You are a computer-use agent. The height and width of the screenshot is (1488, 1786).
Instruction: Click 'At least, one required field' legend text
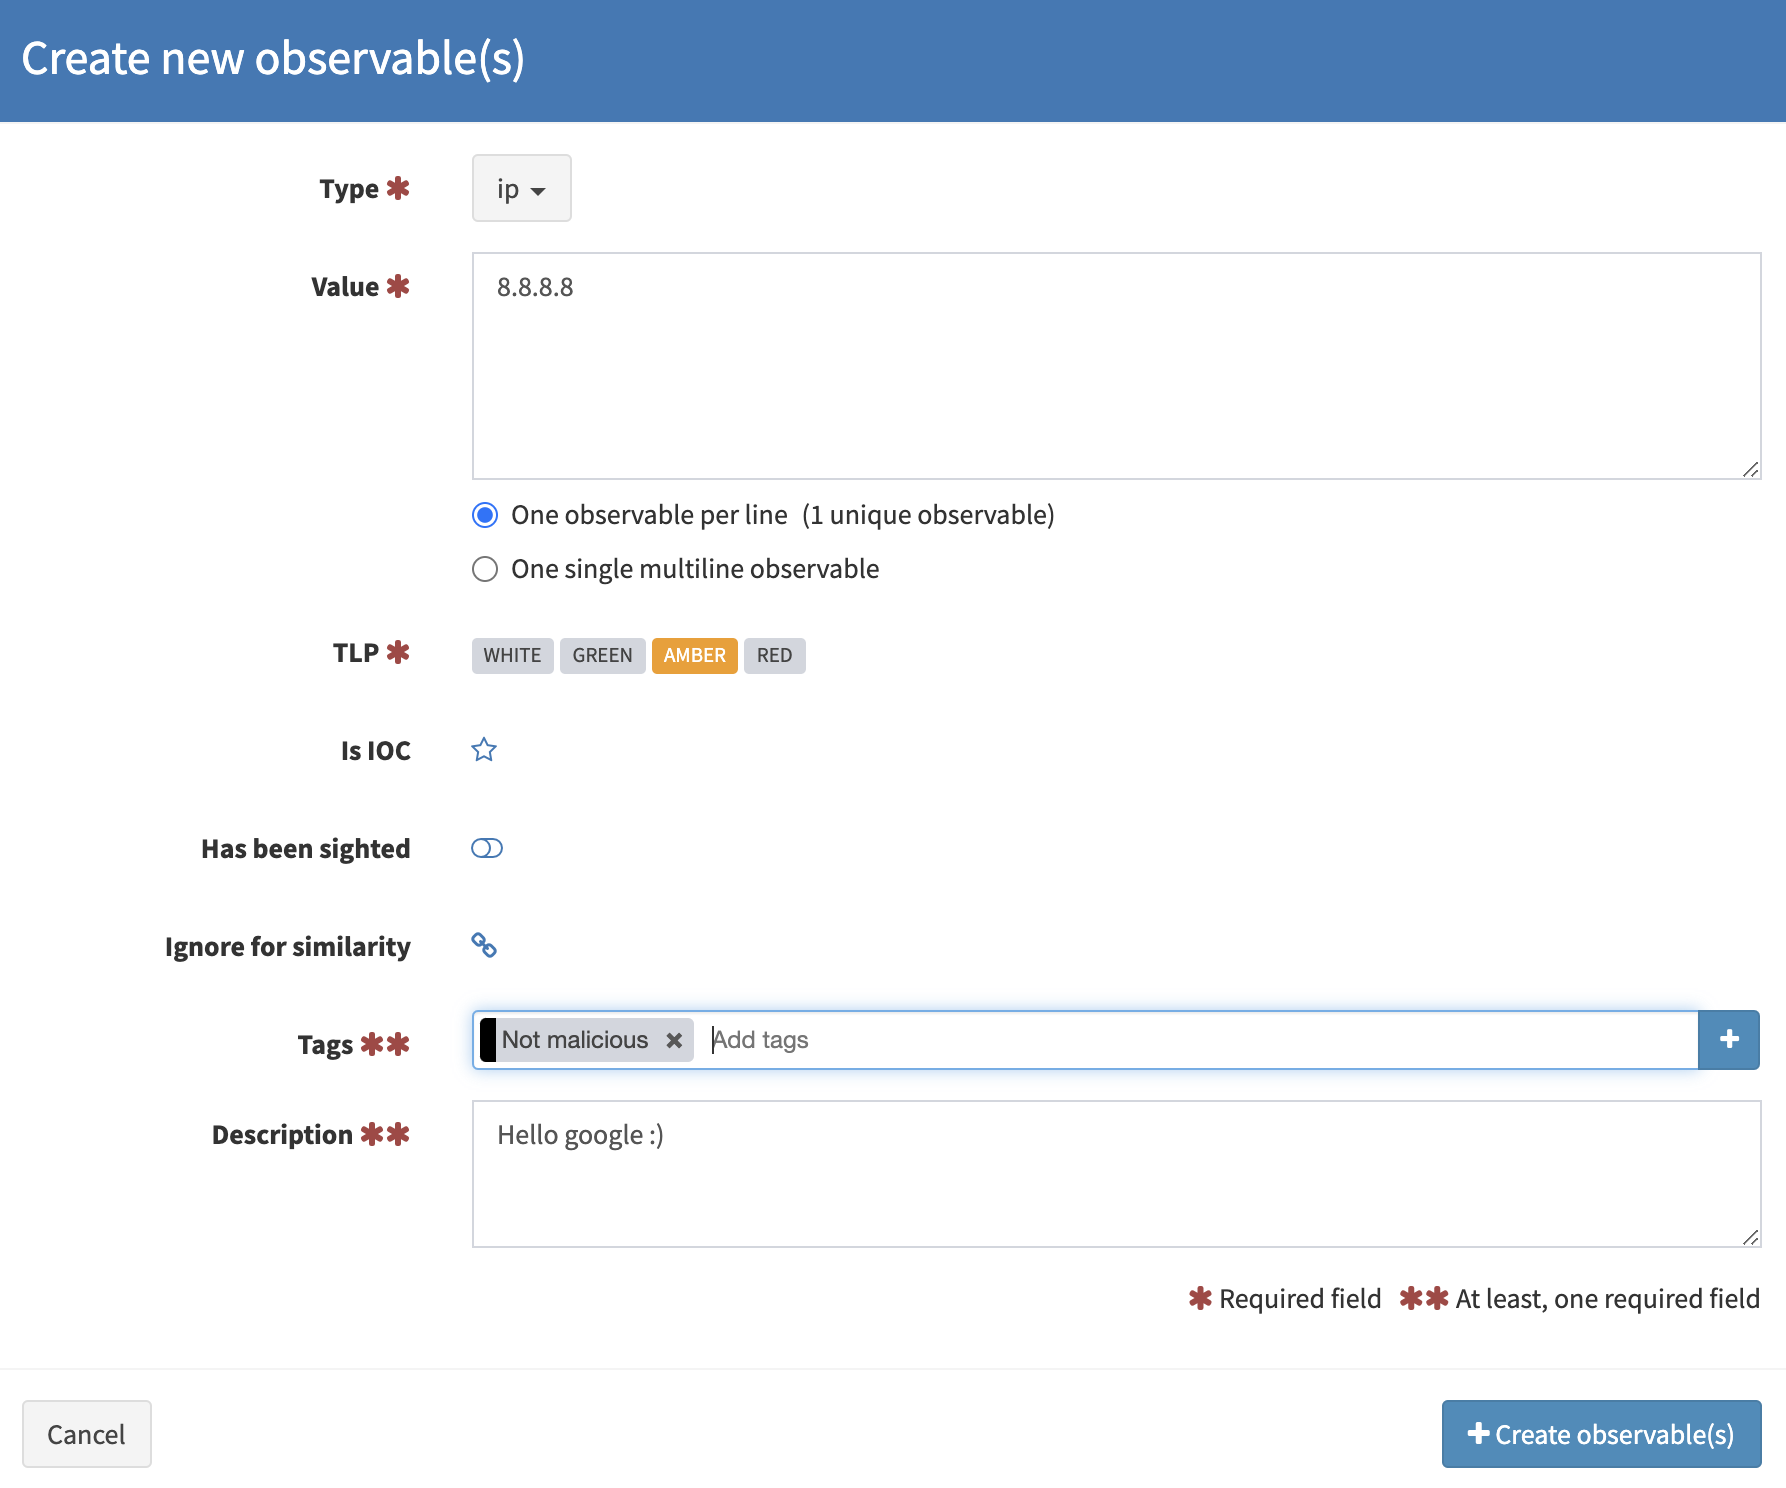coord(1607,1298)
